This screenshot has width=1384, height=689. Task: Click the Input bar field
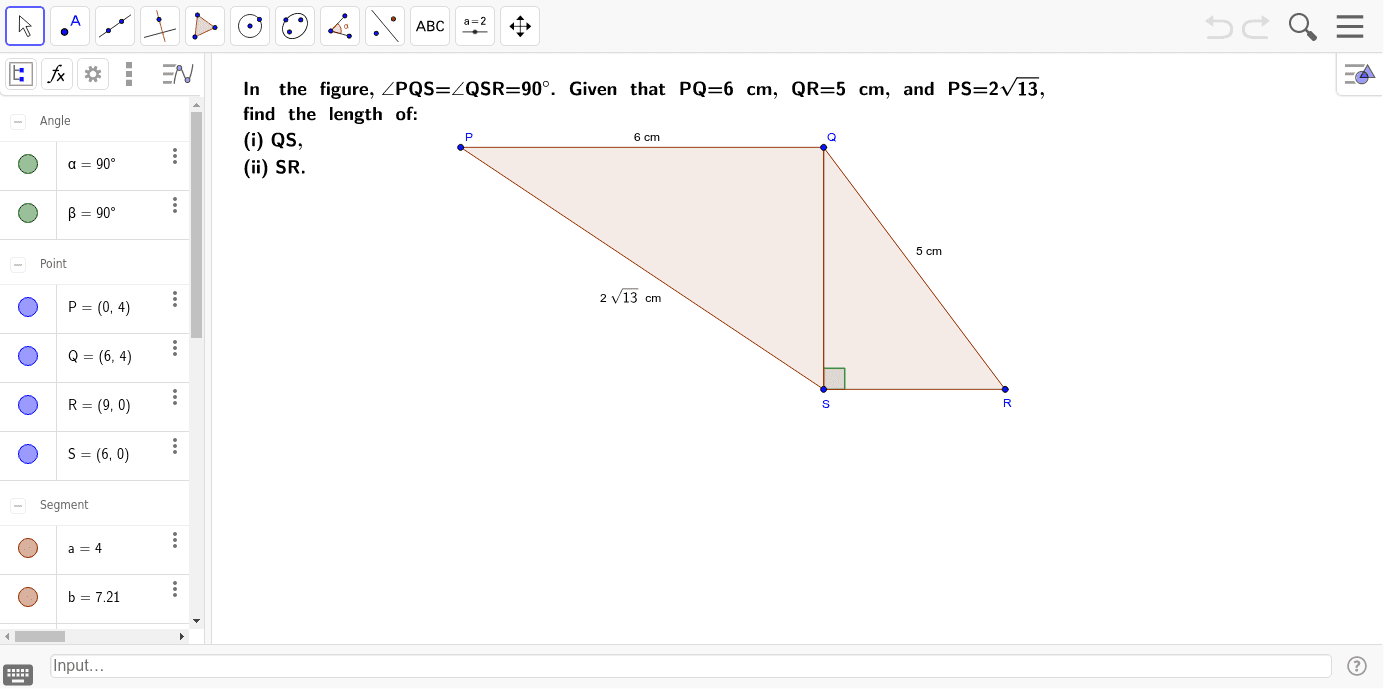click(691, 666)
